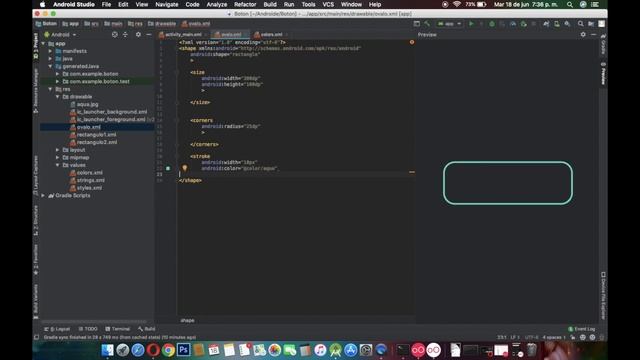Toggle the Build Variants side tab

[36, 301]
